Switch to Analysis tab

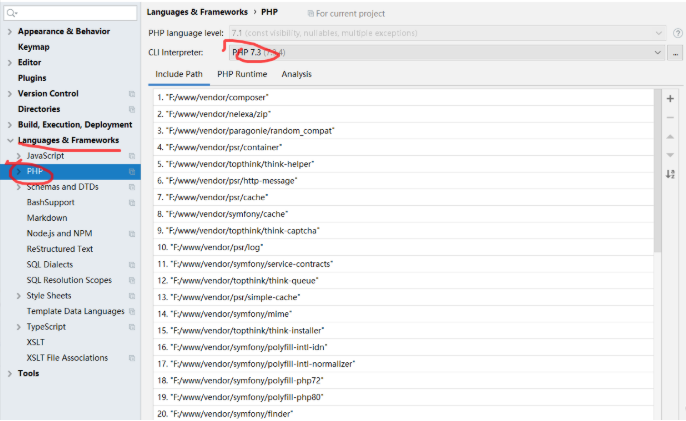(296, 74)
